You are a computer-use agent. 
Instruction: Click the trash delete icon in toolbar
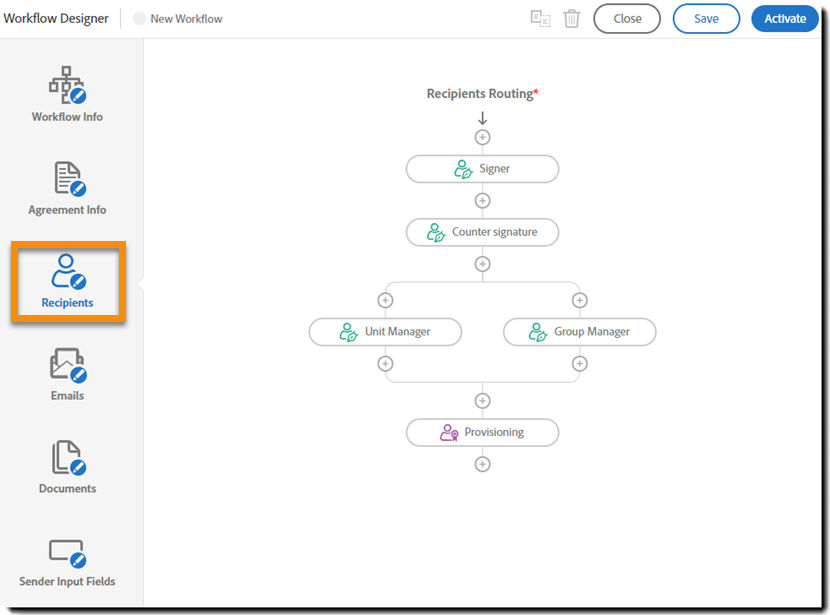pos(571,18)
